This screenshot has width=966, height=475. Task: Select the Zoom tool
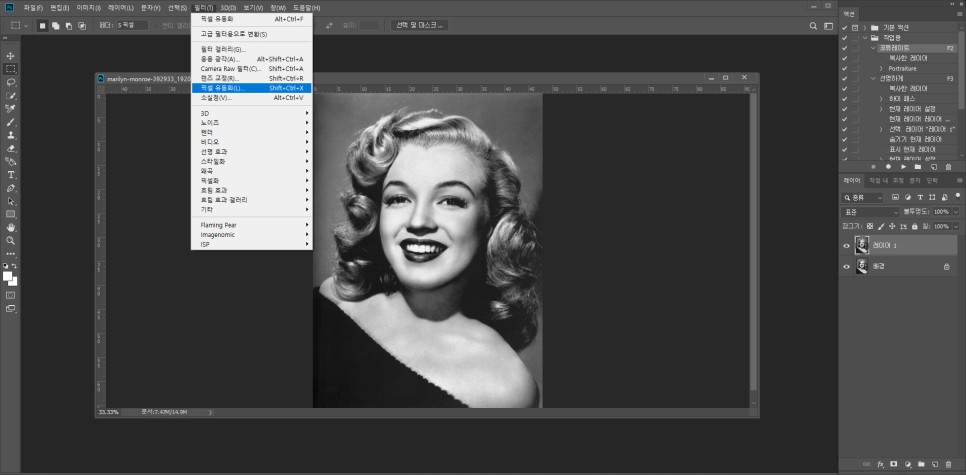(10, 240)
